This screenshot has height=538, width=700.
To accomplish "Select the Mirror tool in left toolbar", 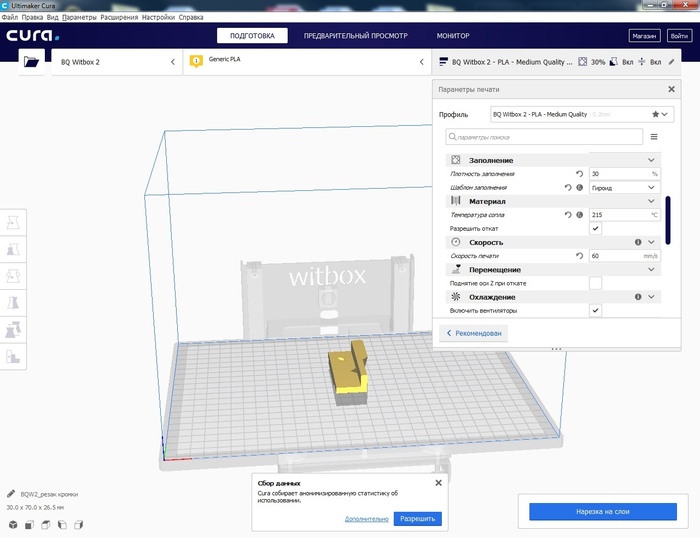I will point(14,302).
